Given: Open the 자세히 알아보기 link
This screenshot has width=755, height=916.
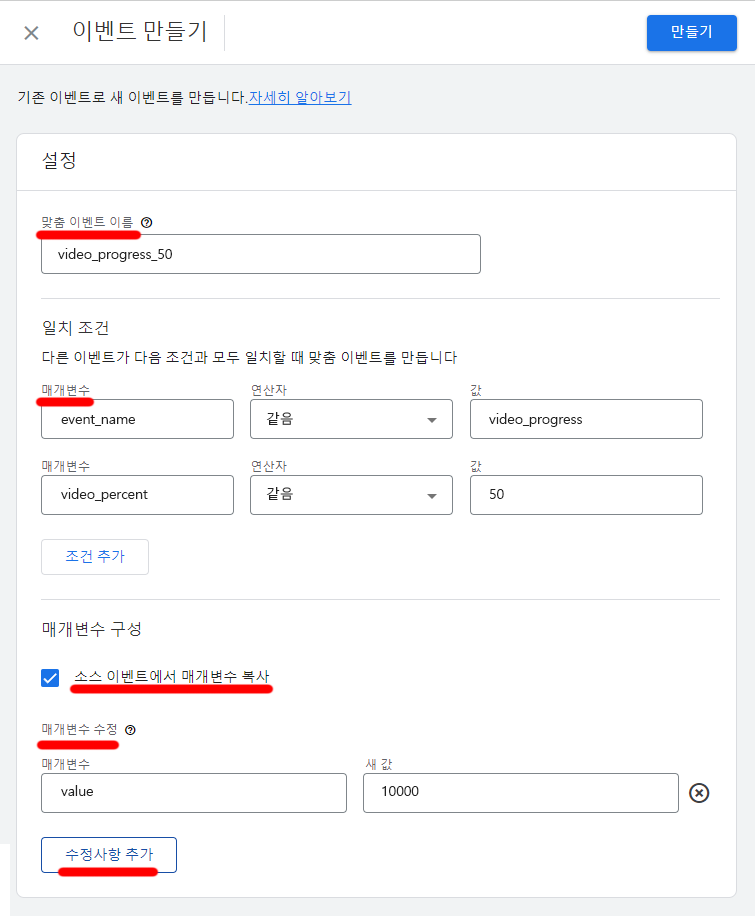Looking at the screenshot, I should coord(299,99).
